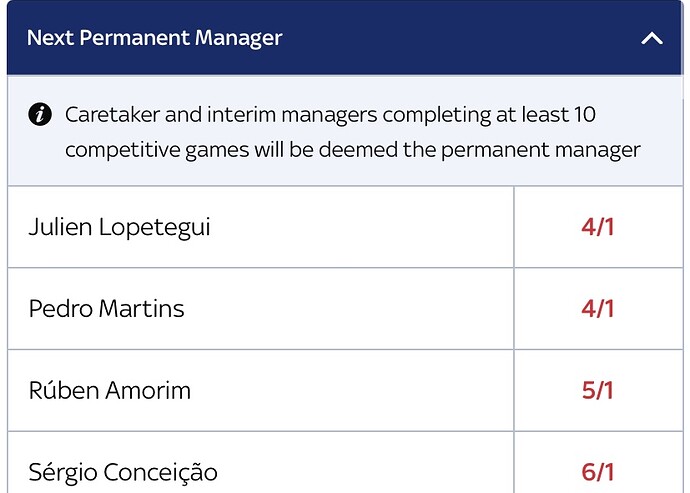
Task: Click the empty space right of Sérgio Conceição
Action: pyautogui.click(x=365, y=463)
